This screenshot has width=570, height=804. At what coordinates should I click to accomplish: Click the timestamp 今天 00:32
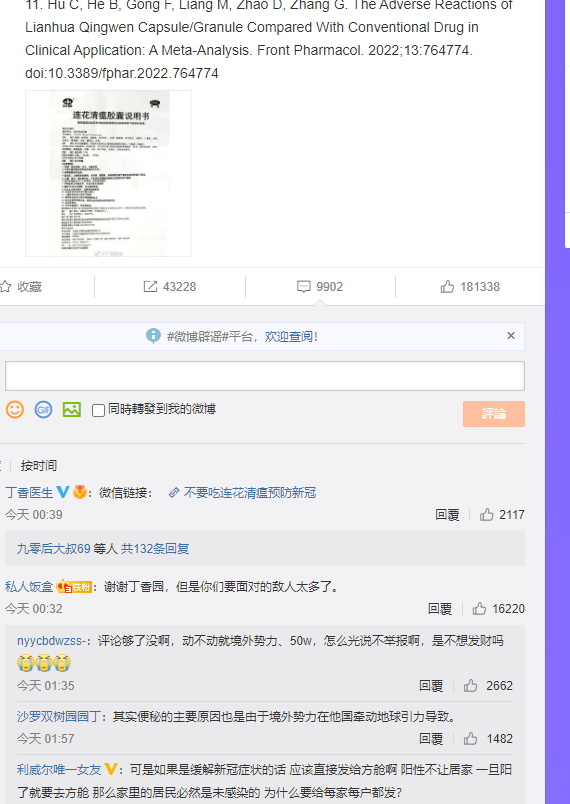pos(34,609)
